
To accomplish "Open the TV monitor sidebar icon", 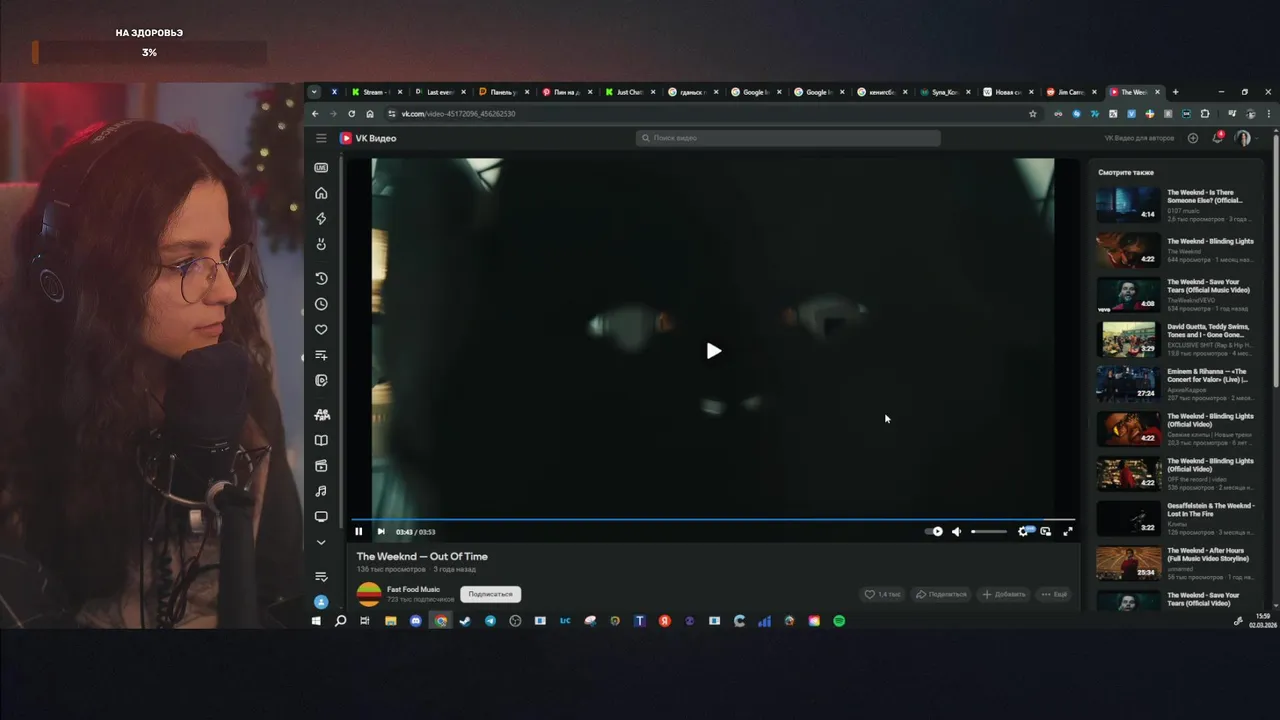I will (x=321, y=517).
